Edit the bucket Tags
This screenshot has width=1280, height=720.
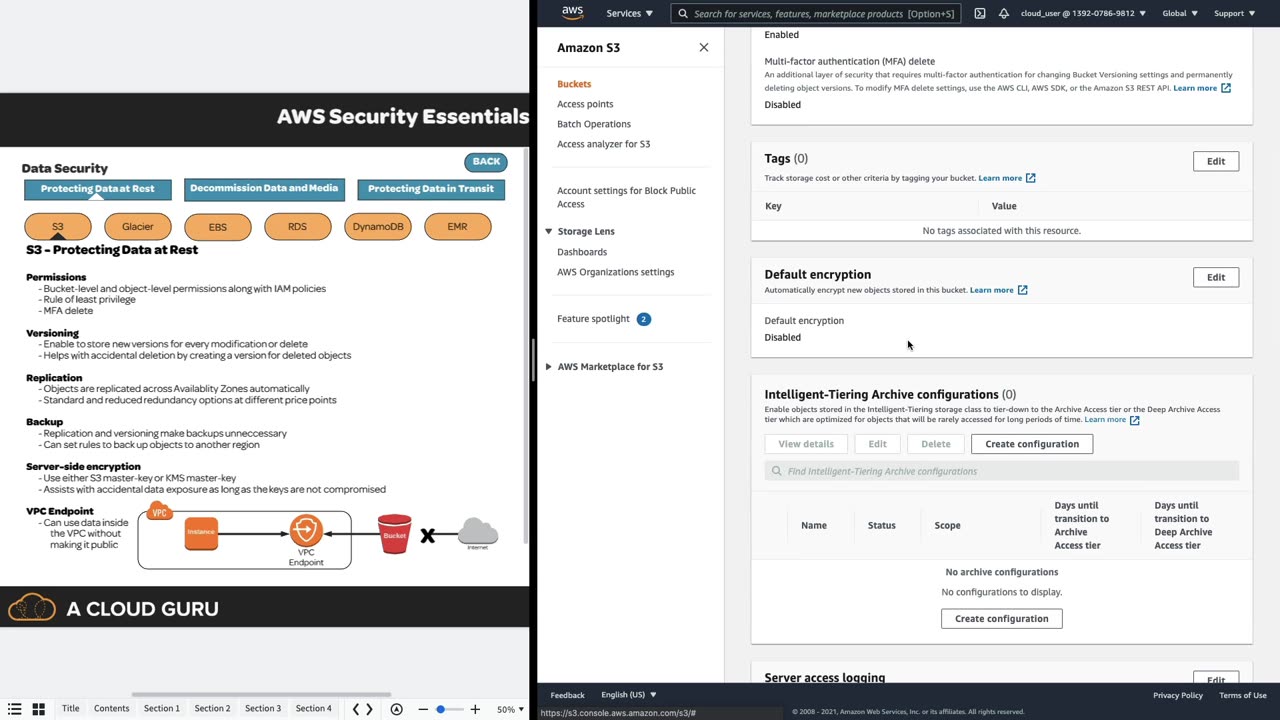coord(1216,161)
